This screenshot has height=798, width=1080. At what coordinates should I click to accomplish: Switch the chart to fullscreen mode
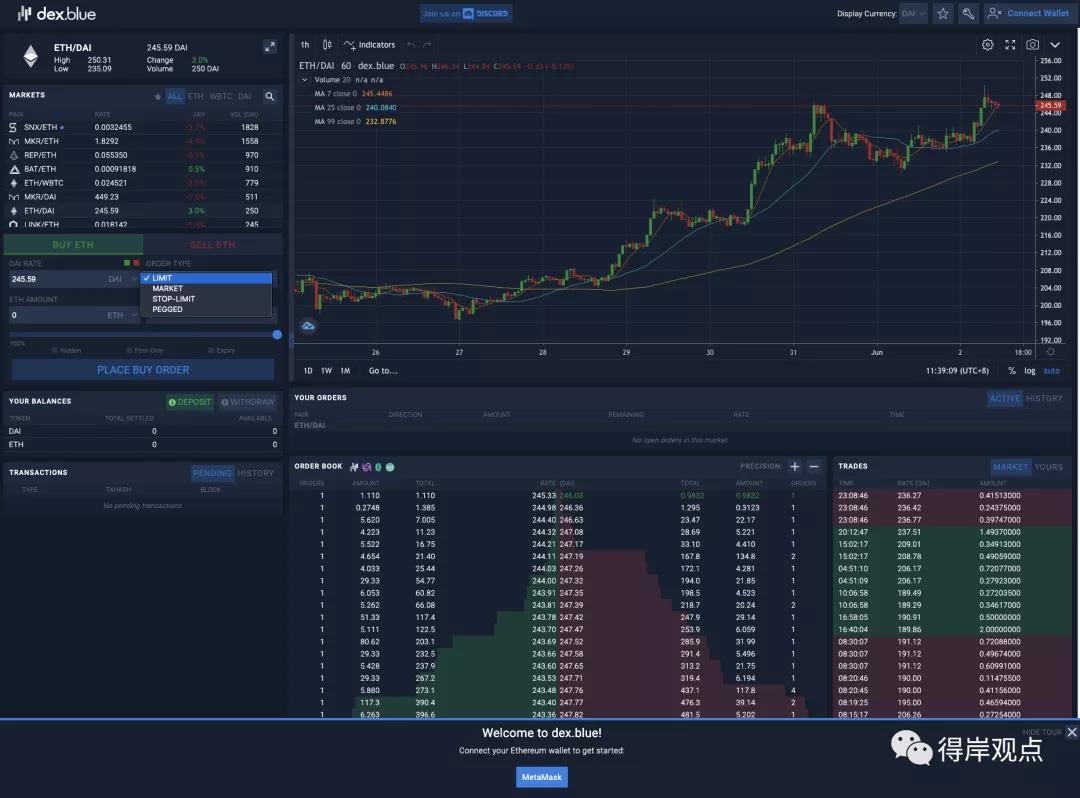pos(1010,45)
